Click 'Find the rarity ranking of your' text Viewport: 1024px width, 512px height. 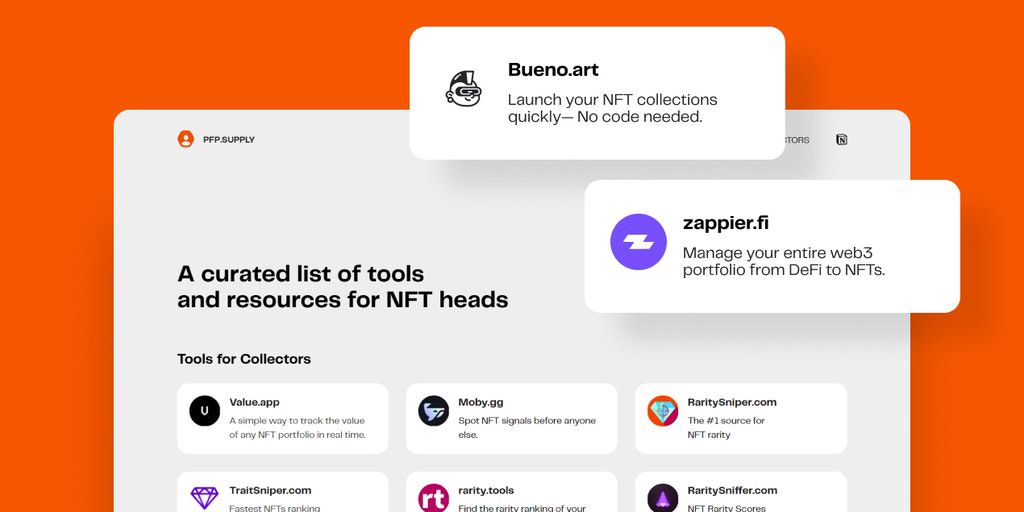(522, 508)
